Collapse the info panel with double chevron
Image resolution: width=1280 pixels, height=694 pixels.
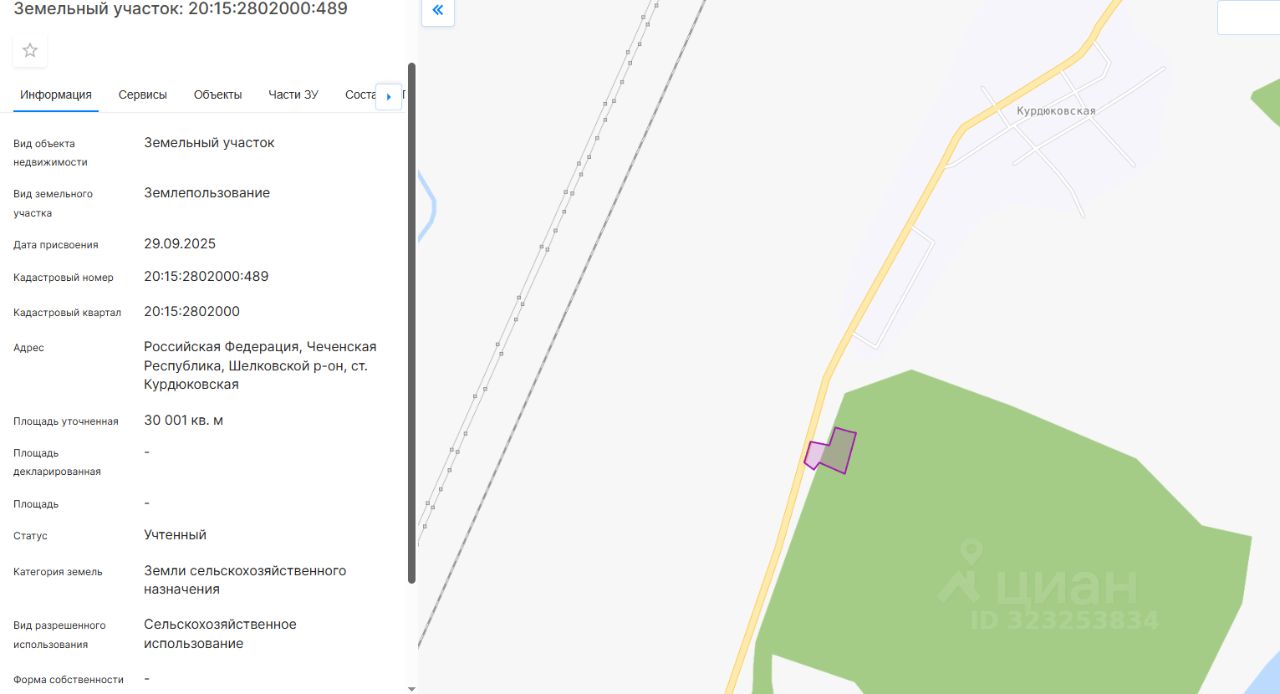pos(438,11)
